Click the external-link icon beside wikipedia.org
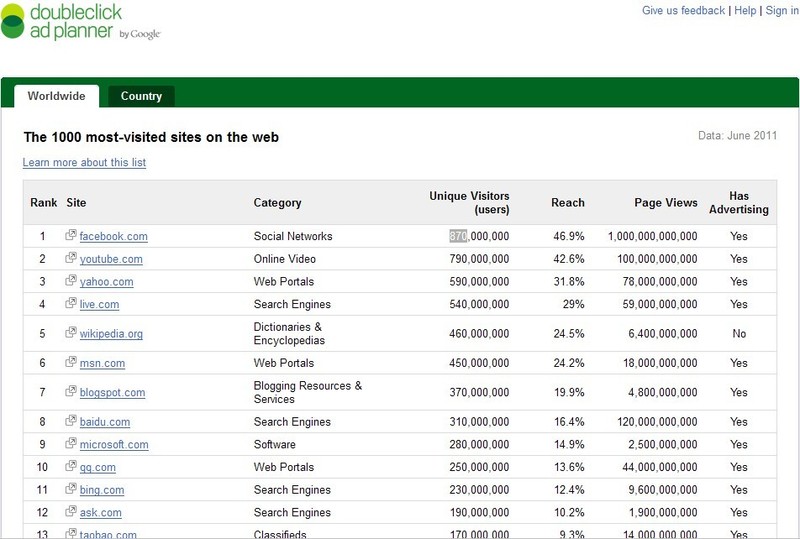 click(71, 334)
